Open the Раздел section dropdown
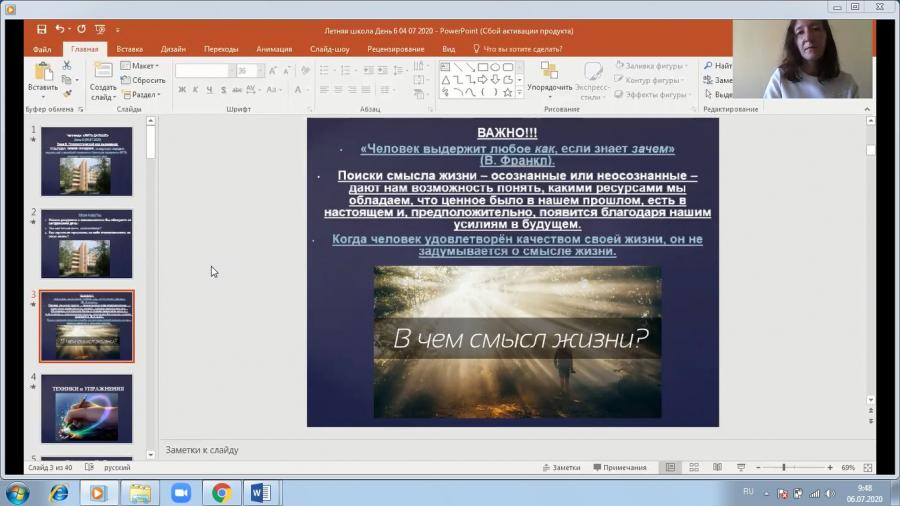The height and width of the screenshot is (506, 900). click(x=142, y=95)
